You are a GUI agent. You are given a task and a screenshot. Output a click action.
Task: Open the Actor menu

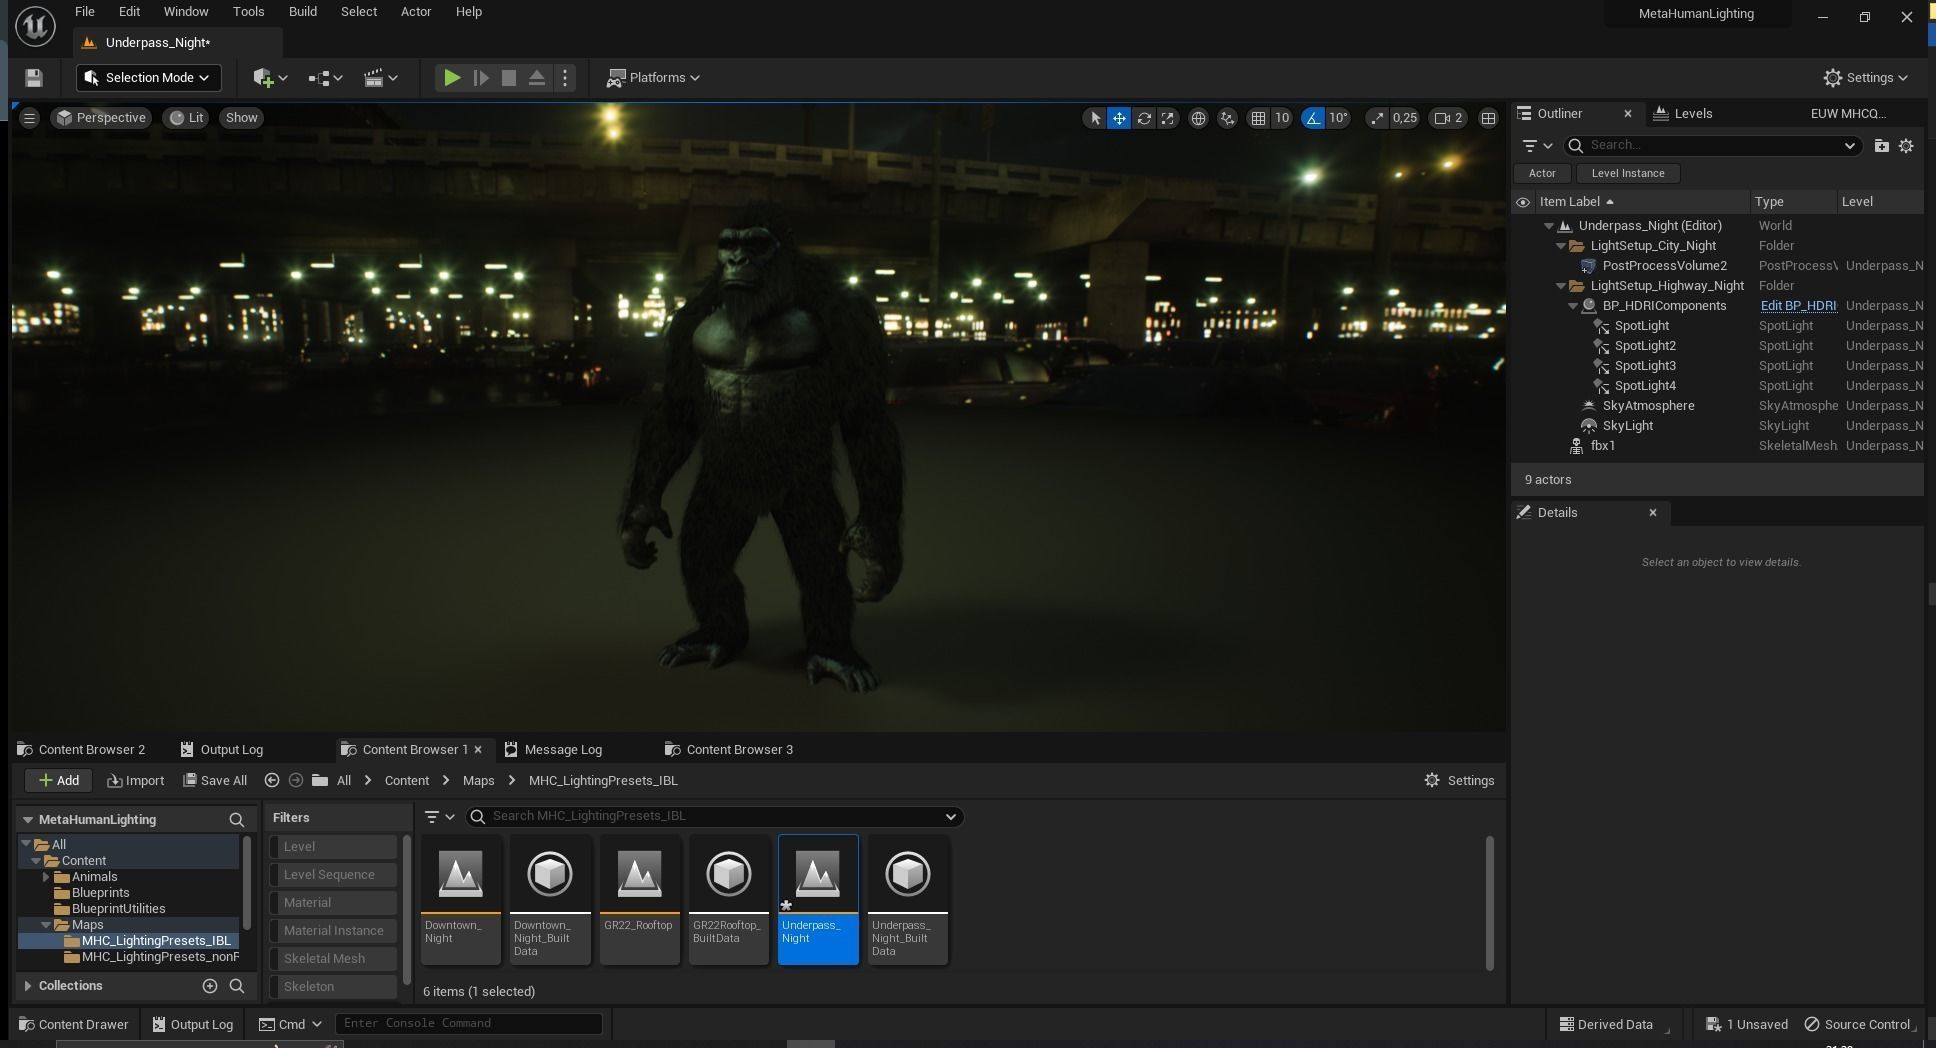tap(416, 12)
